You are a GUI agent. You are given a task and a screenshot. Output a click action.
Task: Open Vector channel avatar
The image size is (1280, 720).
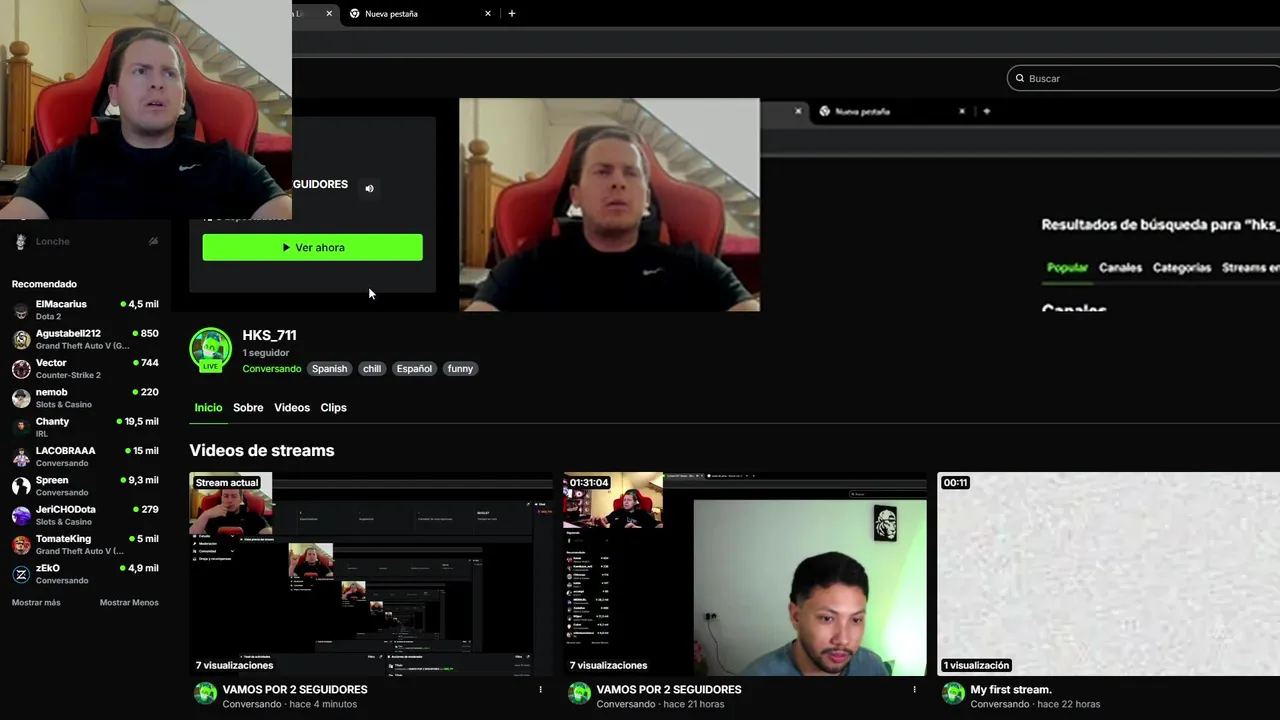tap(21, 369)
